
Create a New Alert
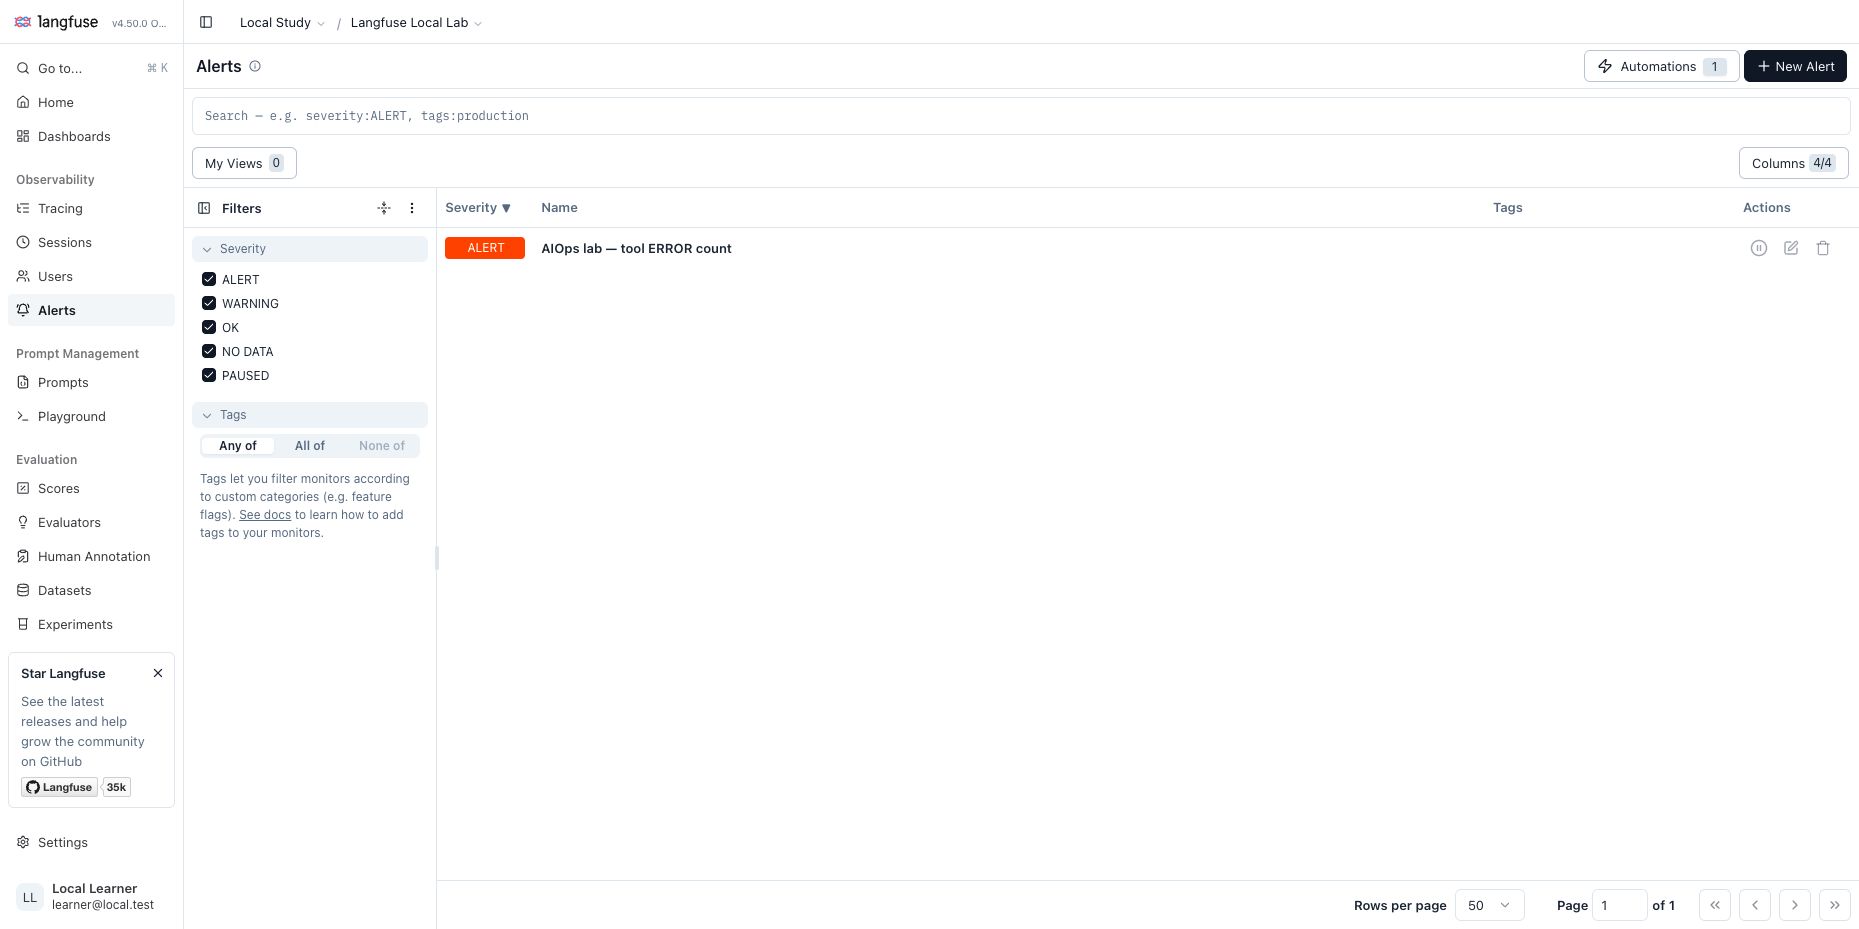pyautogui.click(x=1795, y=66)
